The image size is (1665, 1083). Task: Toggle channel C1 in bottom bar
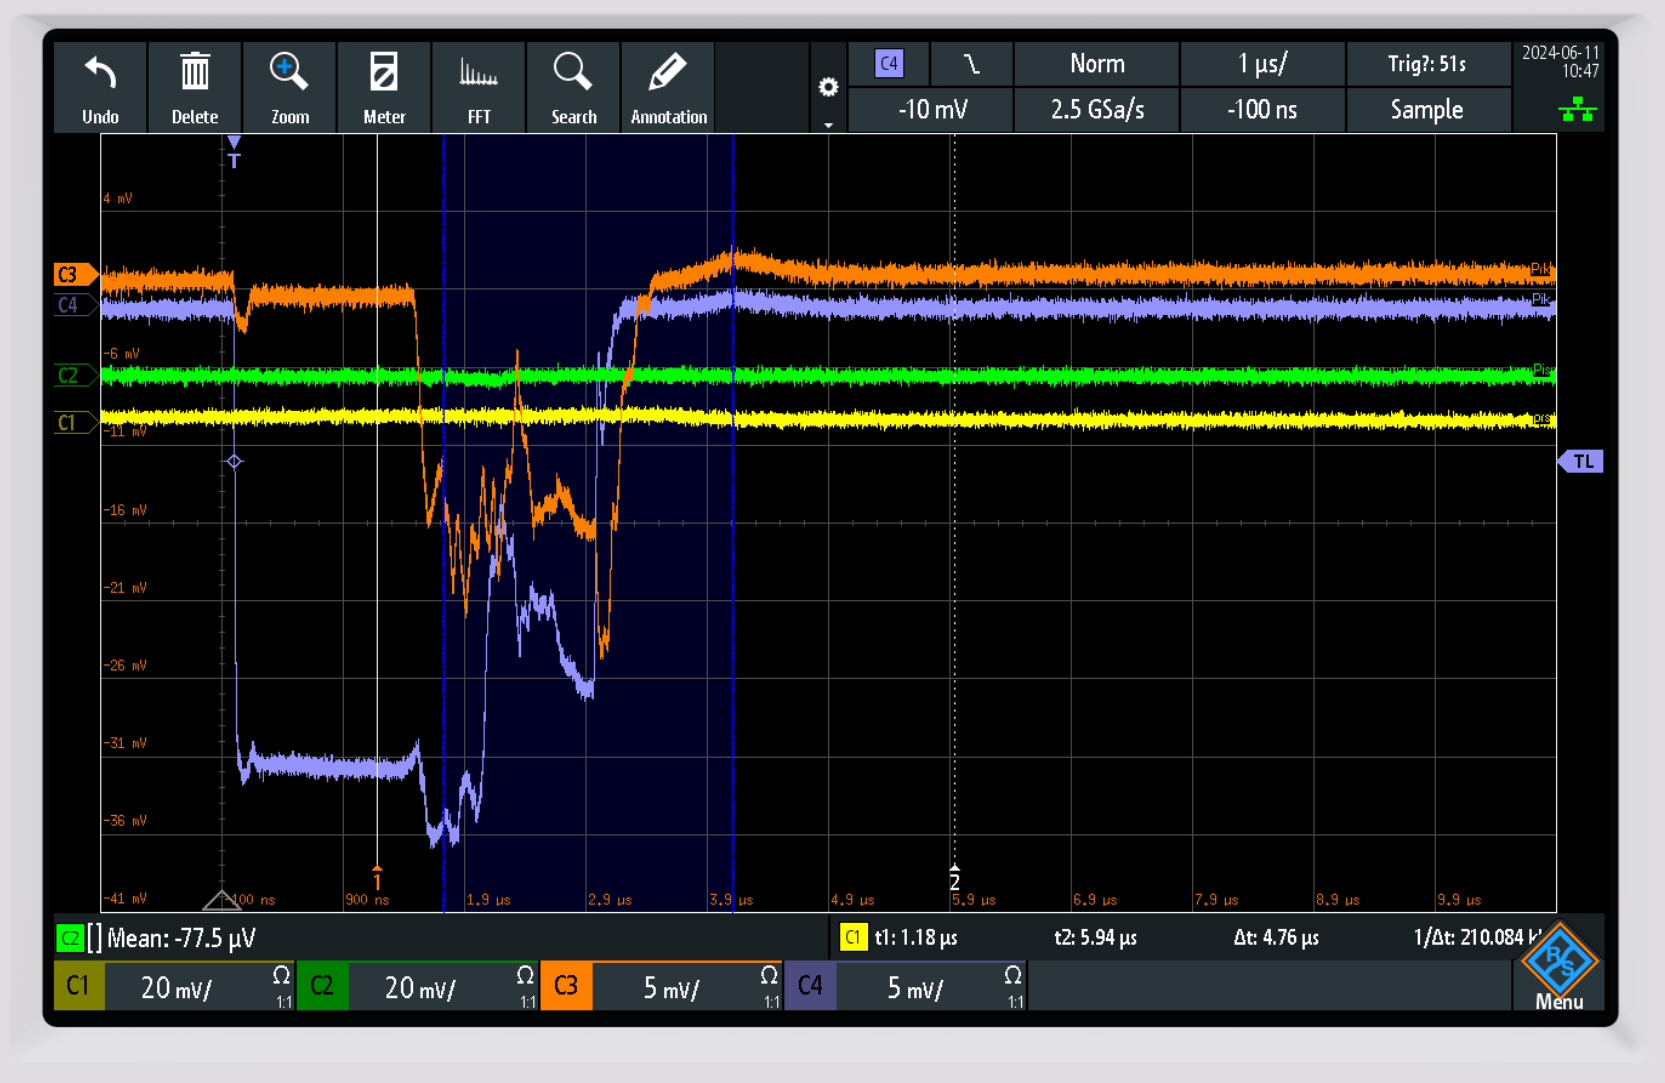pyautogui.click(x=78, y=987)
